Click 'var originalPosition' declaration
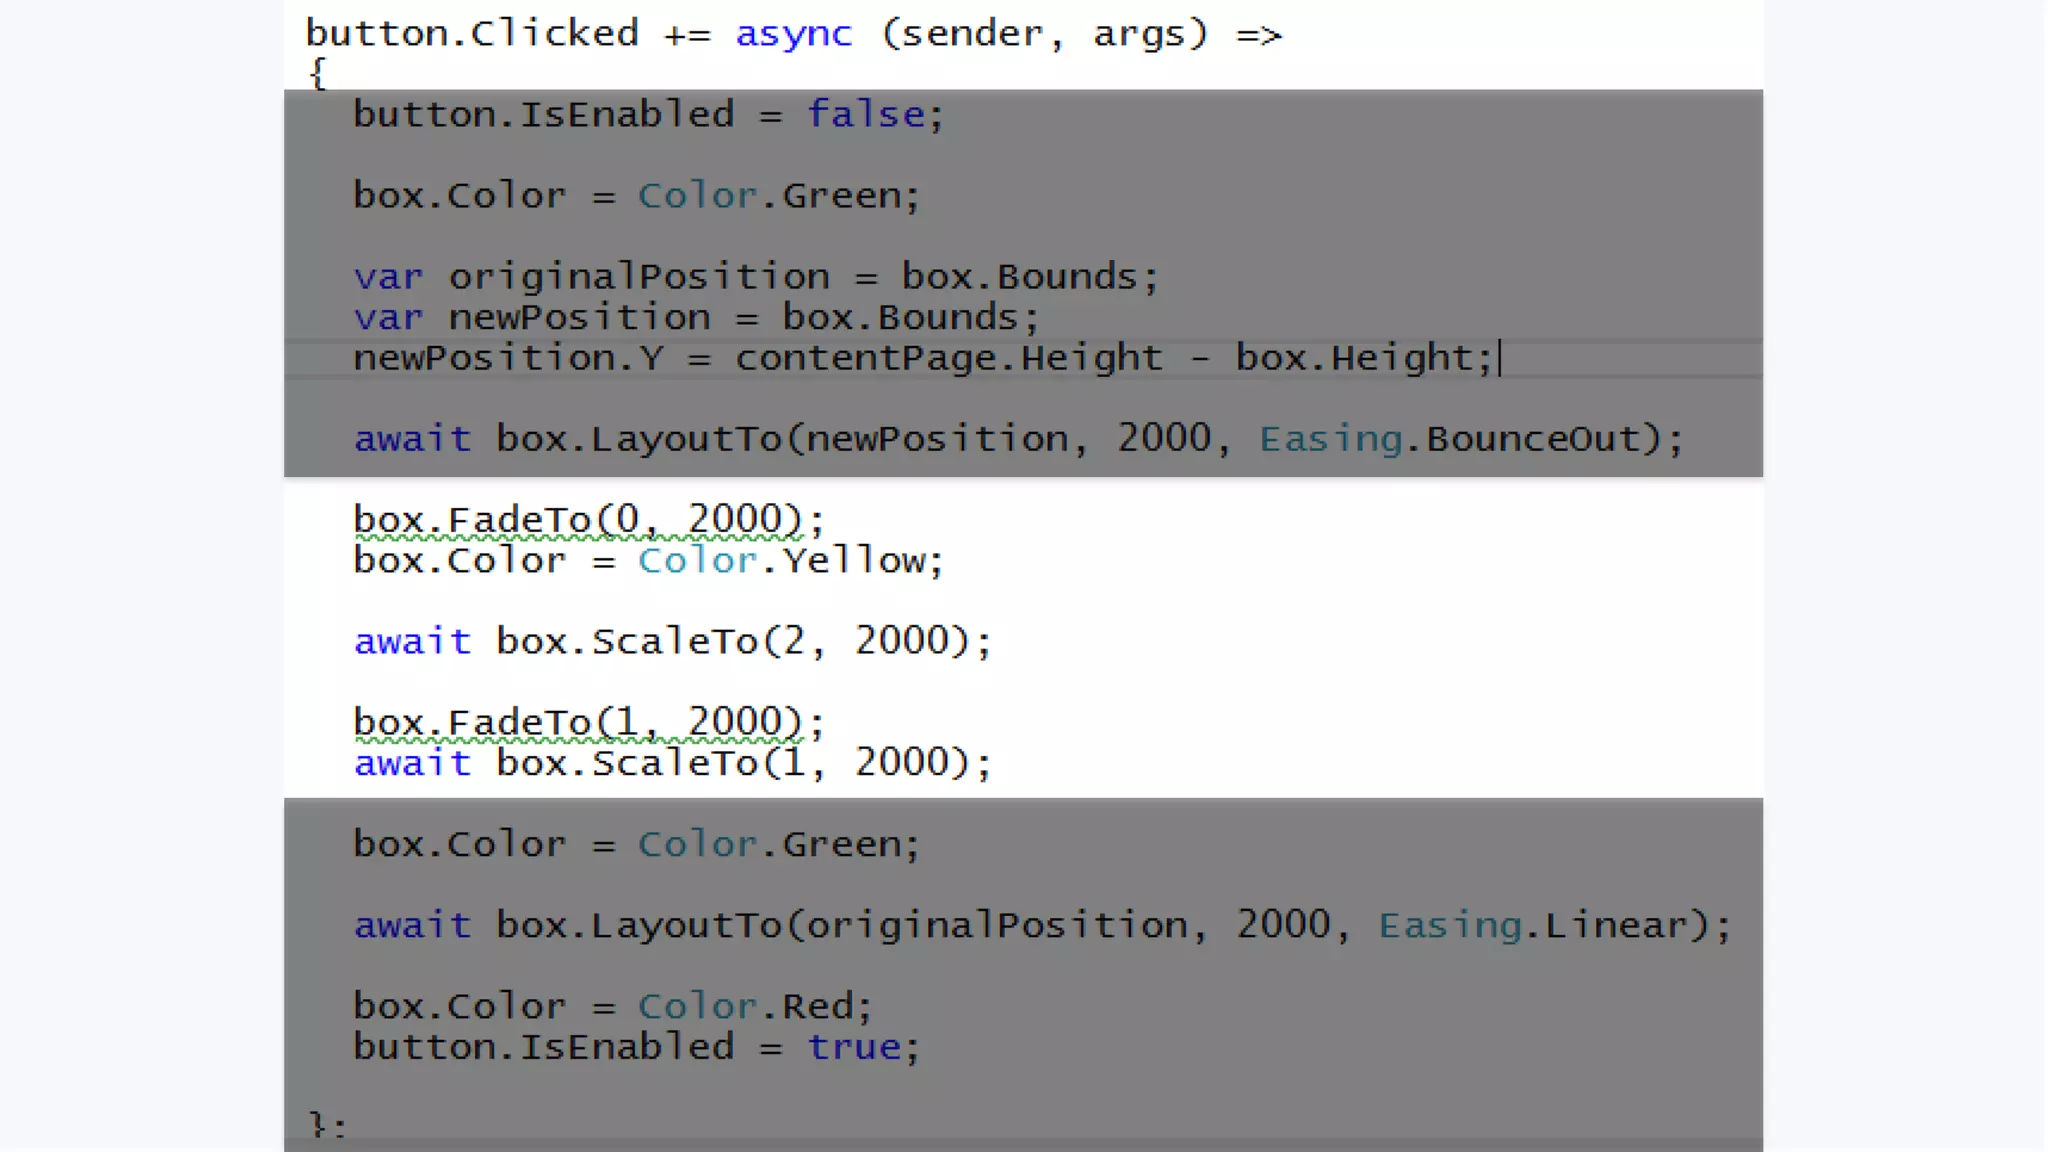This screenshot has height=1152, width=2048. pos(592,277)
